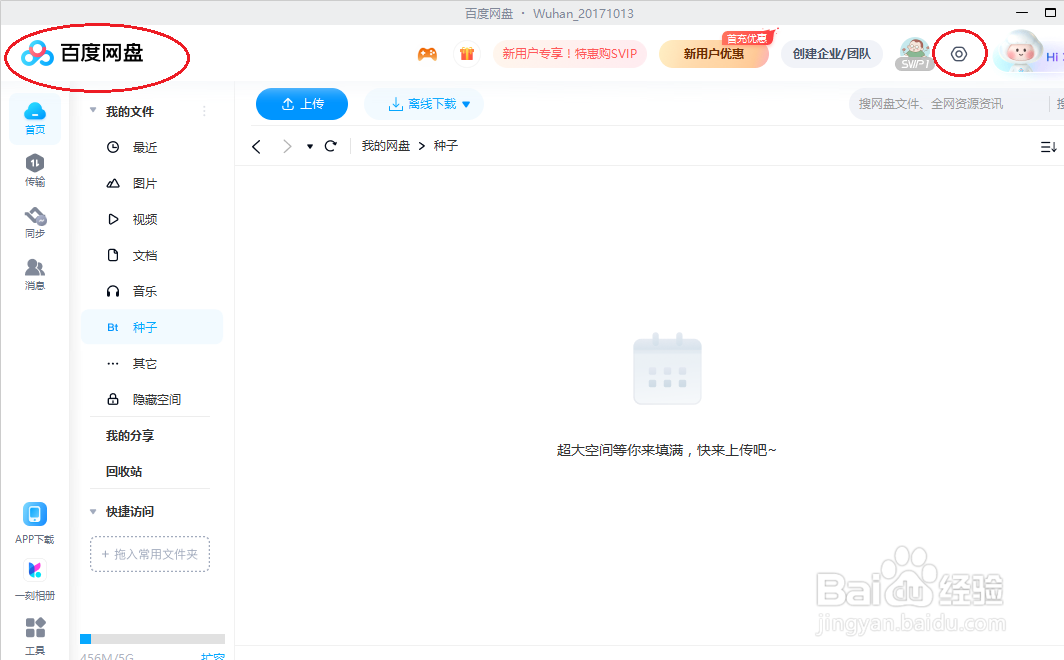Click 新用户专享 特惠购SVIP promo
Screen dimensions: 1064x660
(x=569, y=54)
